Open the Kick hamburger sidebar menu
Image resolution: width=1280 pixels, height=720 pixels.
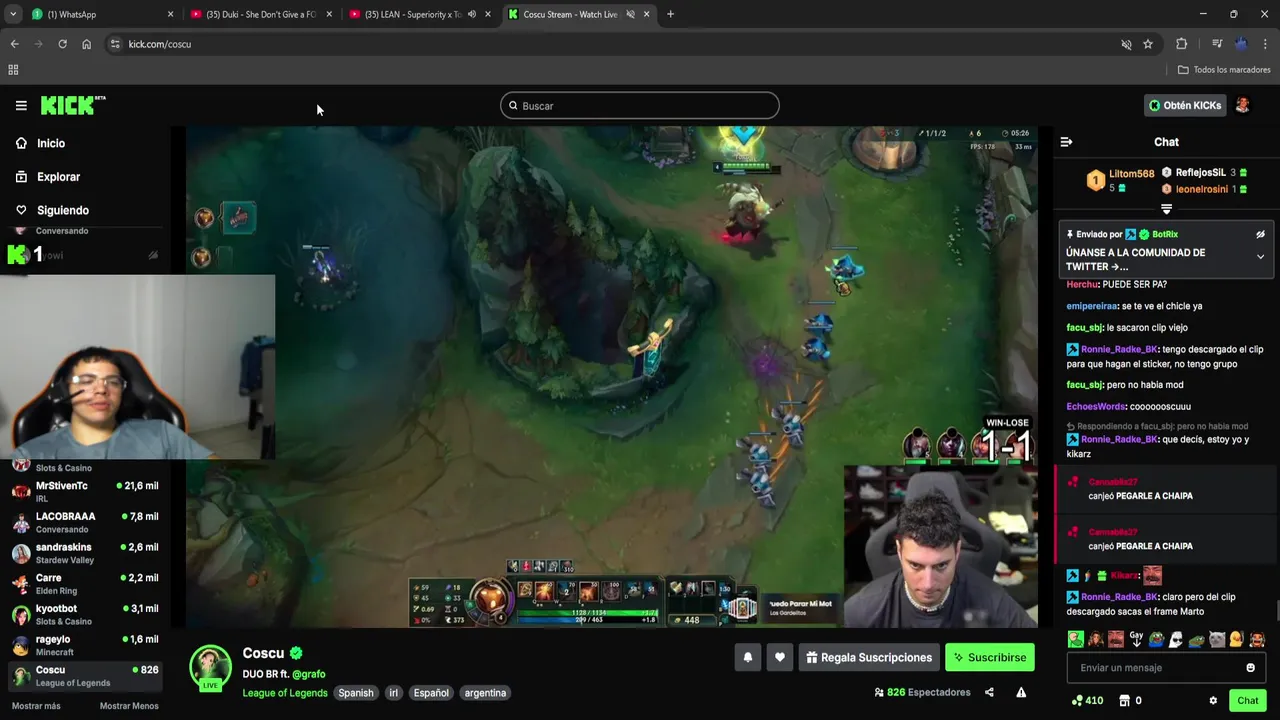21,105
